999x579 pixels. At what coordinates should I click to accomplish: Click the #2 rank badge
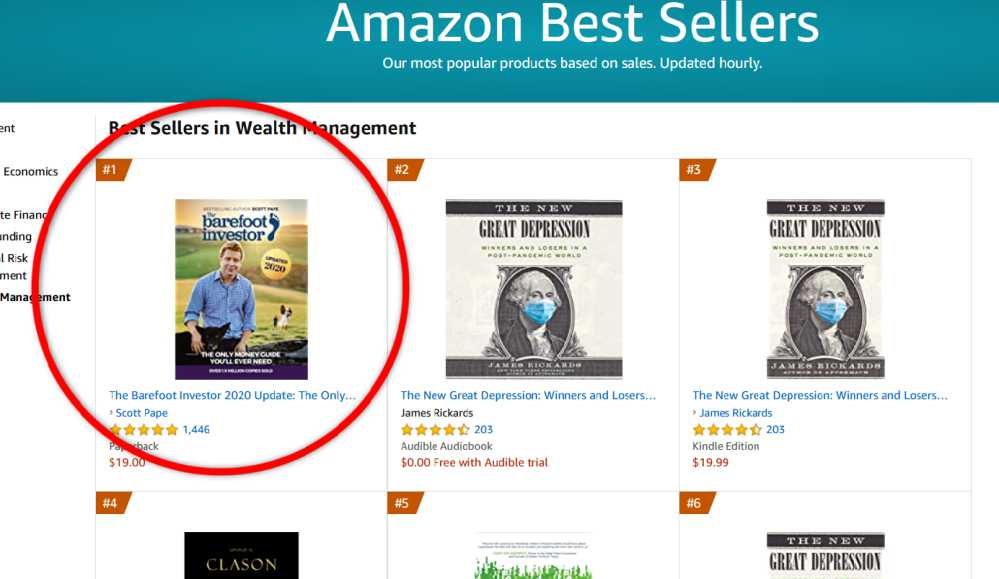[405, 170]
